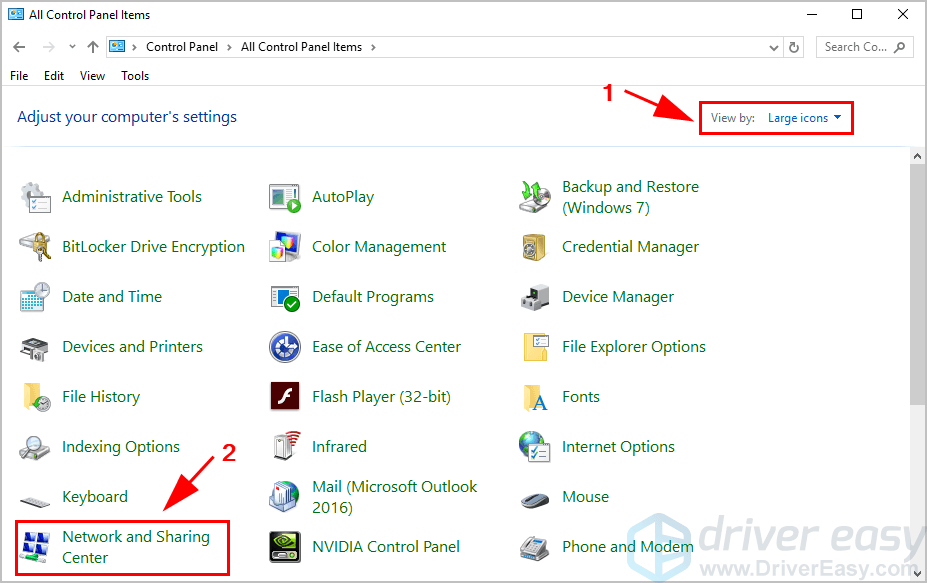927x583 pixels.
Task: Click the AutoPlay icon
Action: 285,197
